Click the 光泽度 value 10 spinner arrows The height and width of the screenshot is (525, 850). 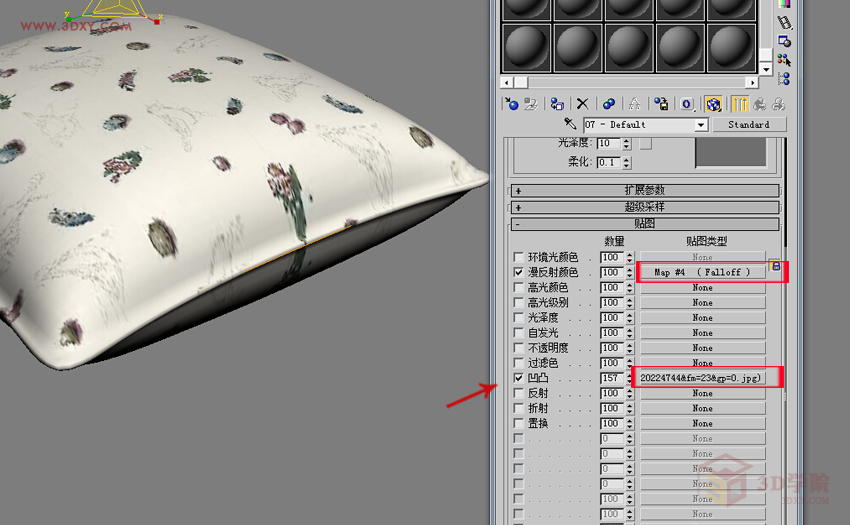pyautogui.click(x=627, y=143)
